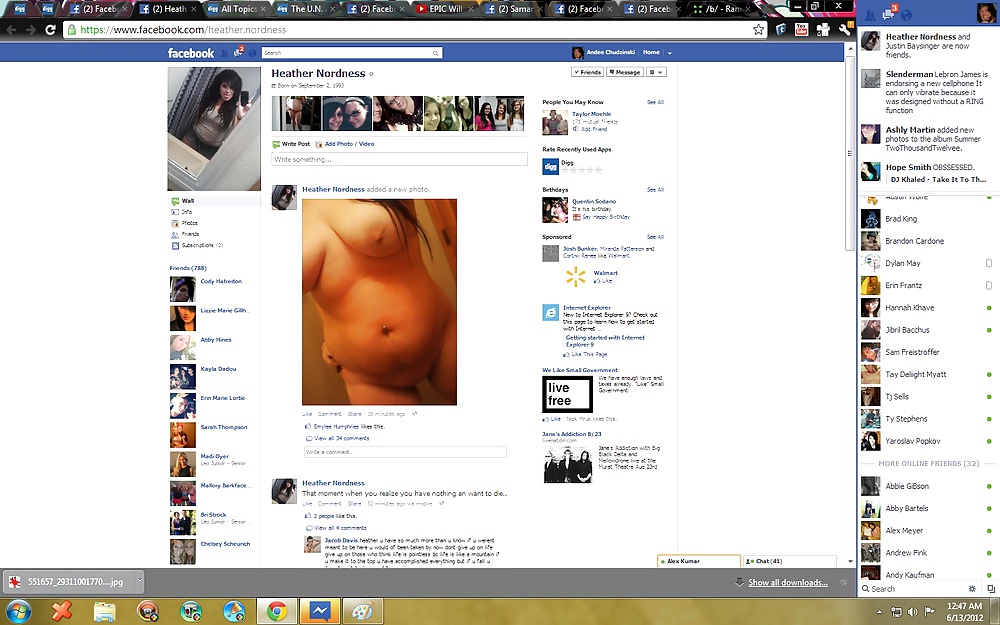The height and width of the screenshot is (625, 1000).
Task: Close the downloads bar
Action: point(843,582)
